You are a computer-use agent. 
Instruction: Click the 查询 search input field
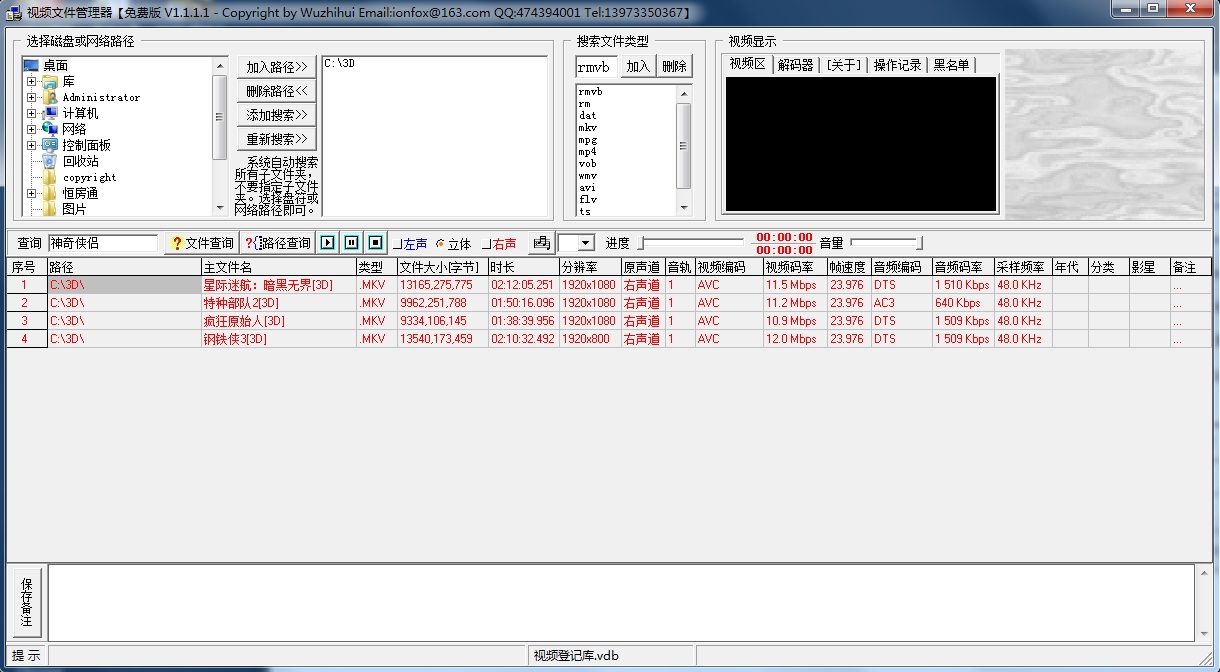102,243
